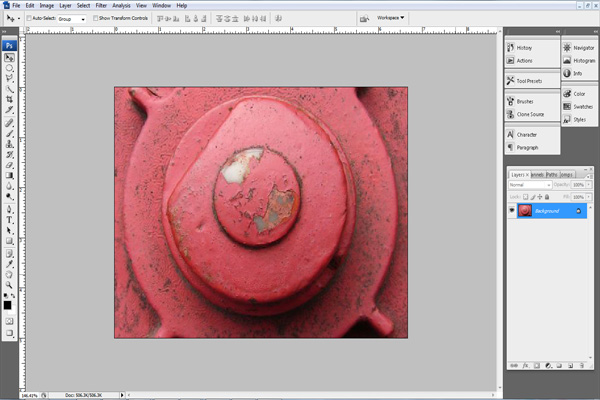This screenshot has width=600, height=400.
Task: Open the Fill slider arrow
Action: (589, 197)
